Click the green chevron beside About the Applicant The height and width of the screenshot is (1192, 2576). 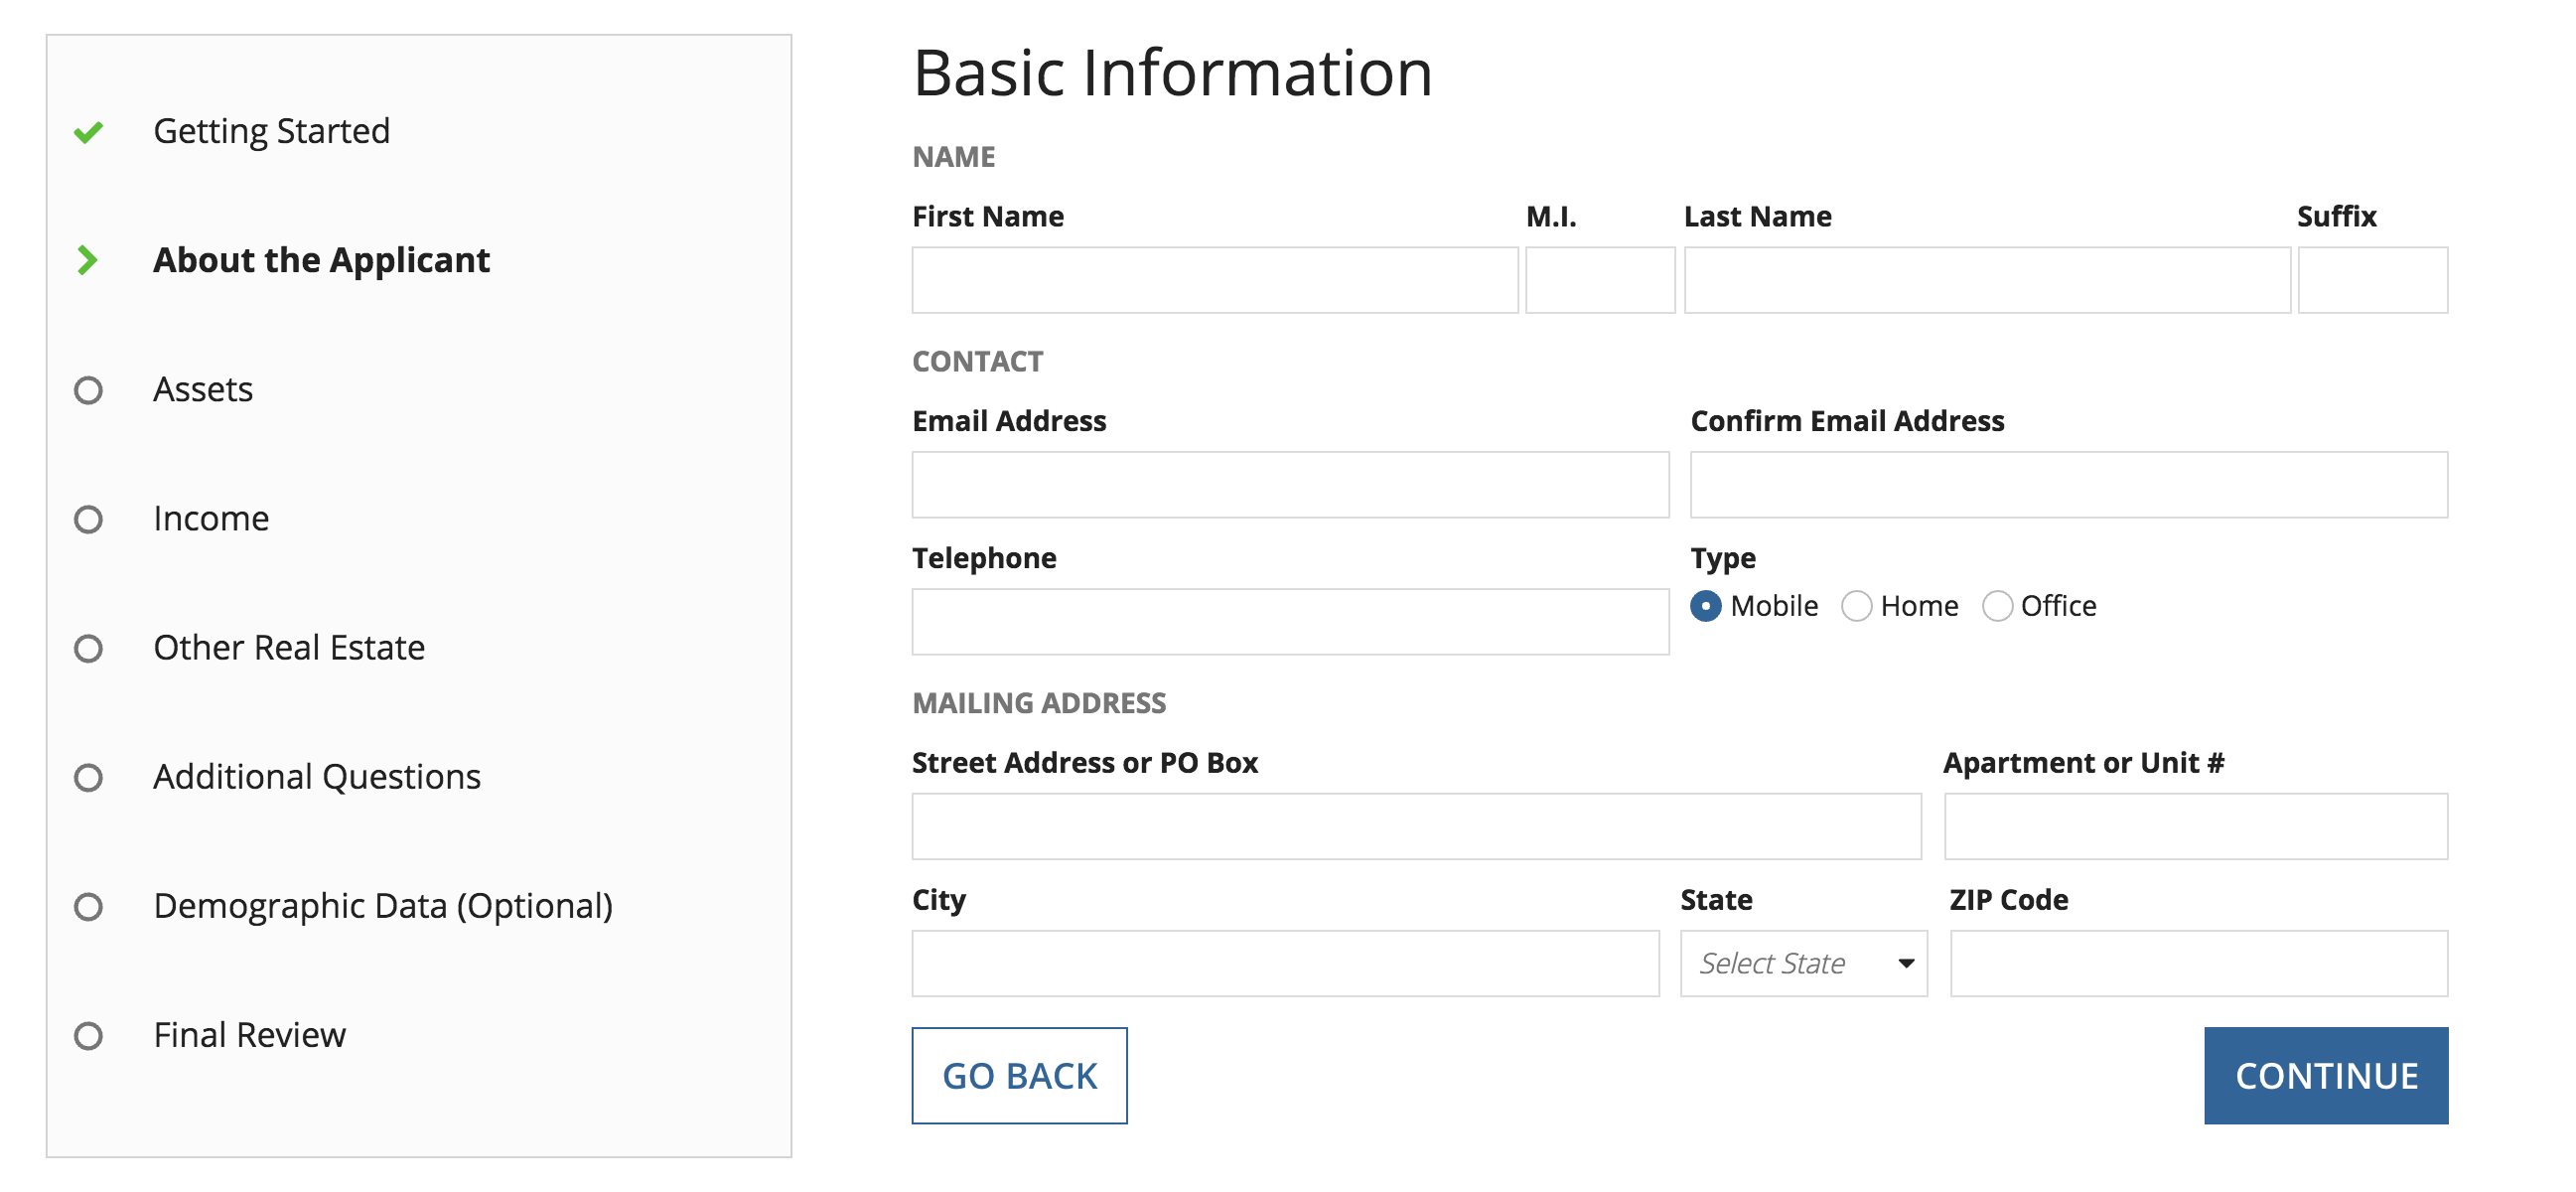coord(88,260)
